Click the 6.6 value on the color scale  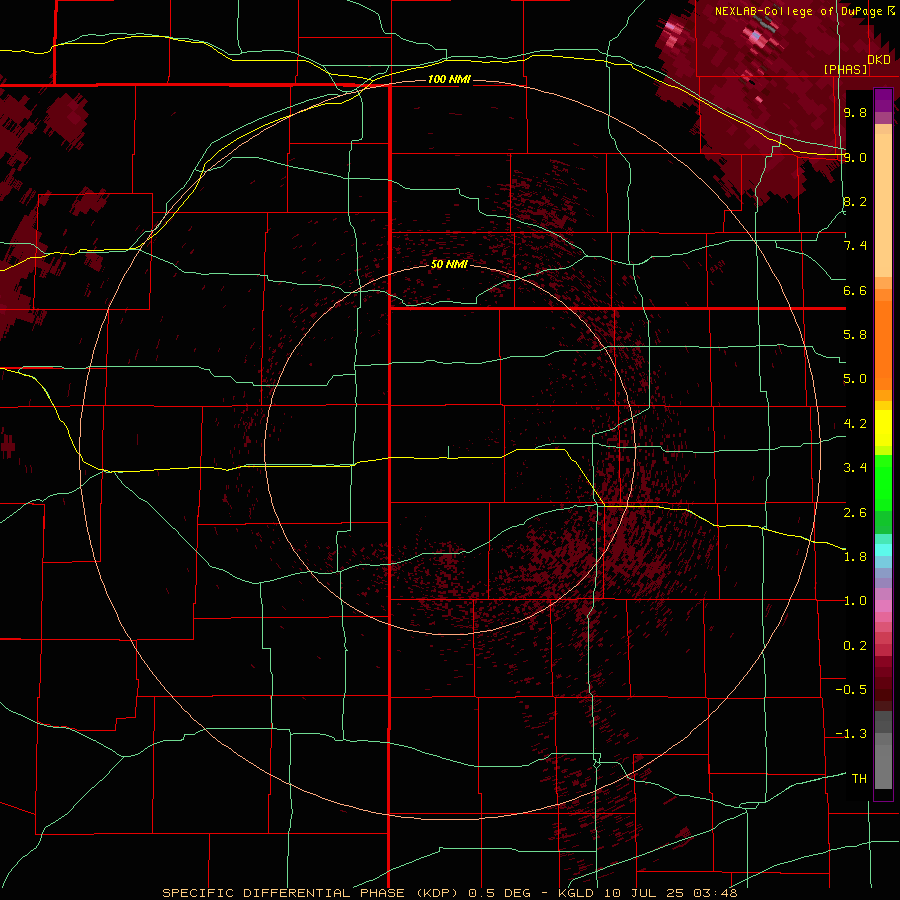[855, 290]
